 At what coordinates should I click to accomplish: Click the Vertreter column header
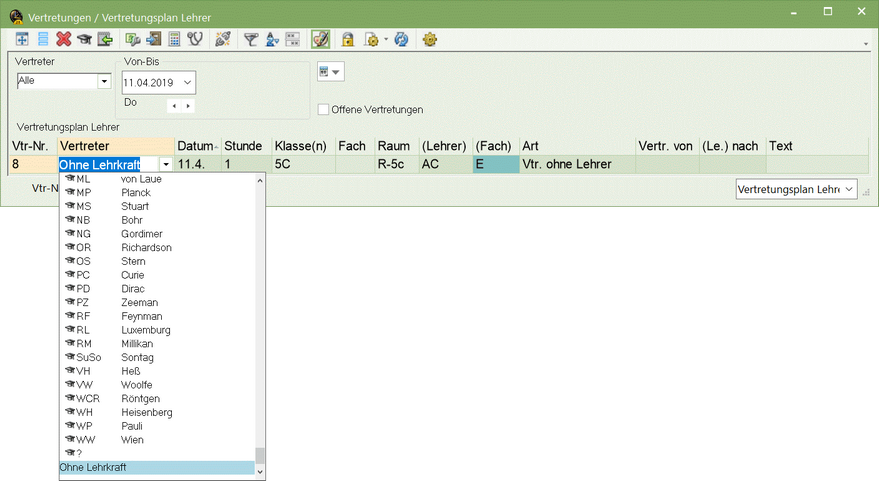pyautogui.click(x=116, y=146)
